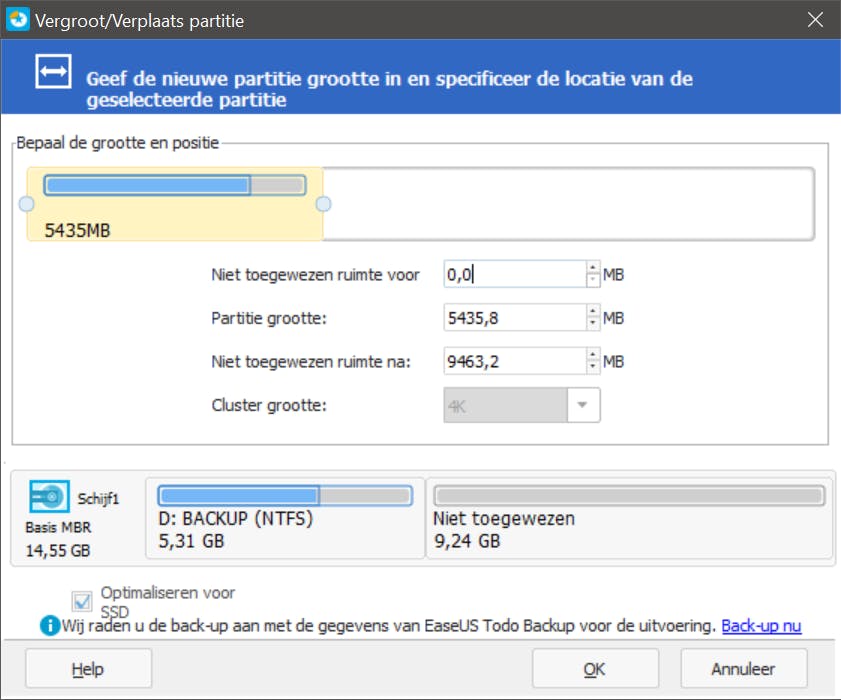Screen dimensions: 841x700
Task: Click the Schijf1 disk icon
Action: point(49,497)
